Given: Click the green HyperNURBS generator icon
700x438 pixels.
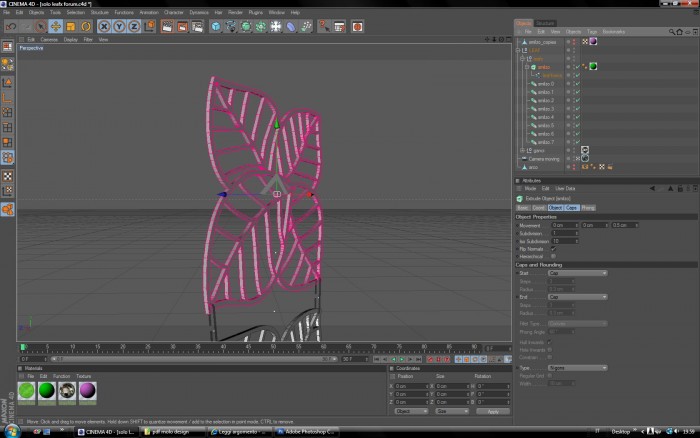Looking at the screenshot, I should (x=246, y=26).
